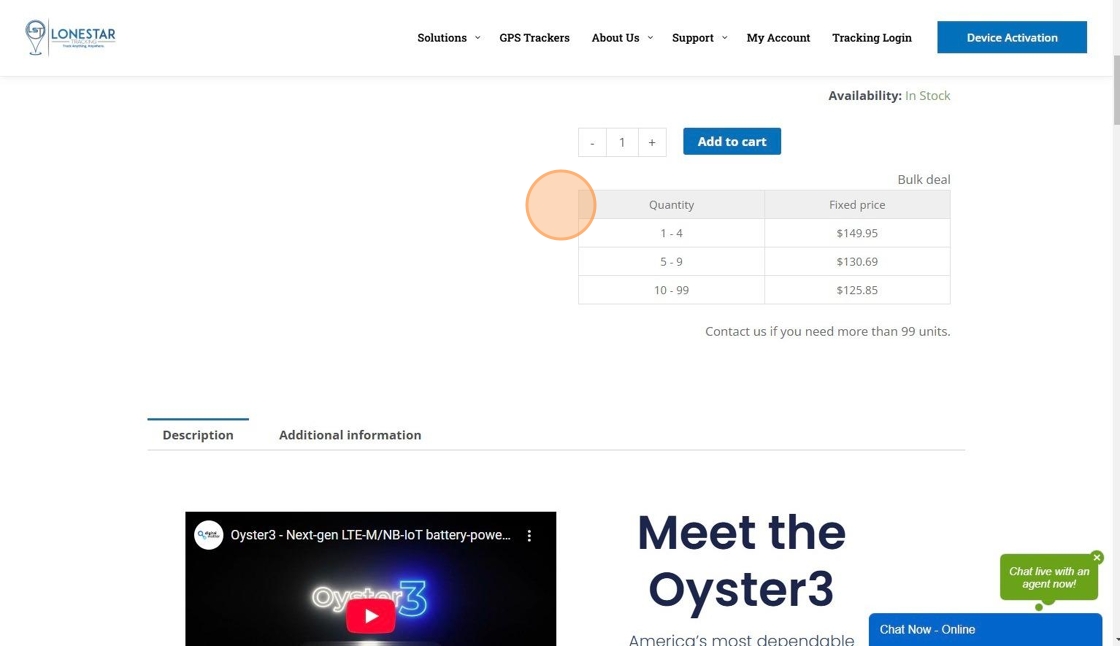Image resolution: width=1120 pixels, height=646 pixels.
Task: Select the $125.85 price cell
Action: (857, 290)
